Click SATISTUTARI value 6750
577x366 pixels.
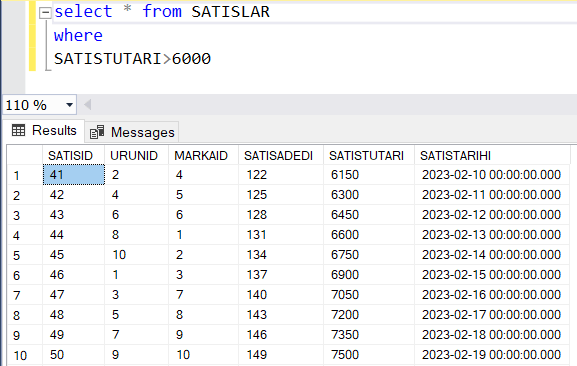pyautogui.click(x=369, y=255)
